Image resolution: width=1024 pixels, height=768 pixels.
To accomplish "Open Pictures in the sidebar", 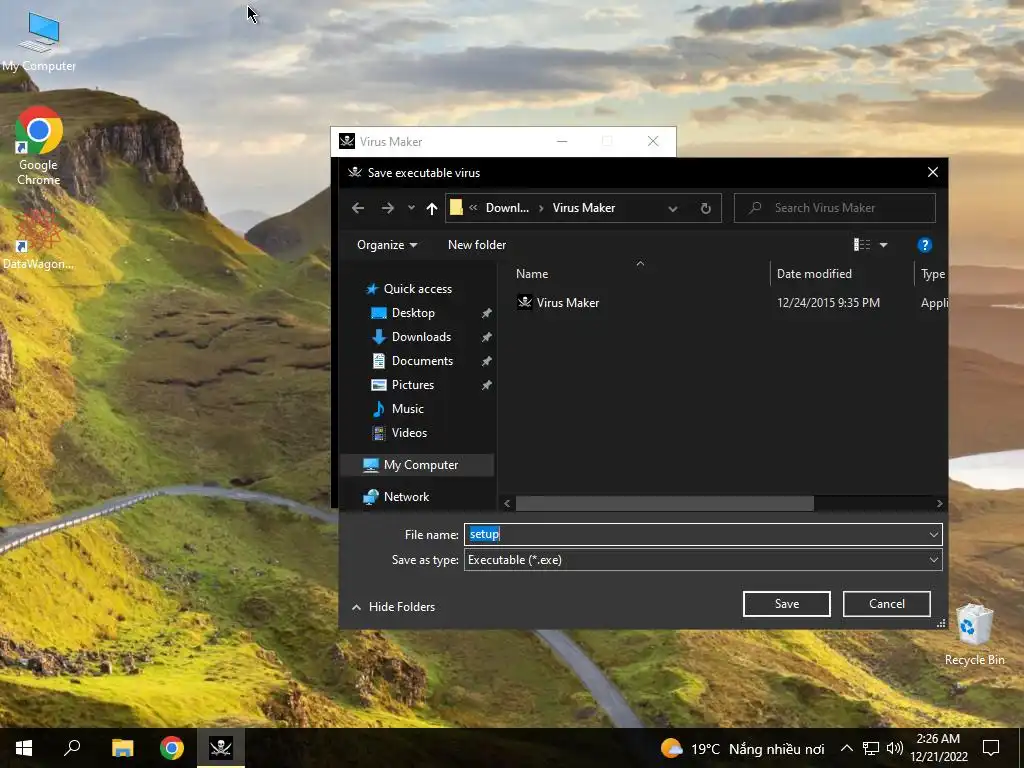I will 402,385.
